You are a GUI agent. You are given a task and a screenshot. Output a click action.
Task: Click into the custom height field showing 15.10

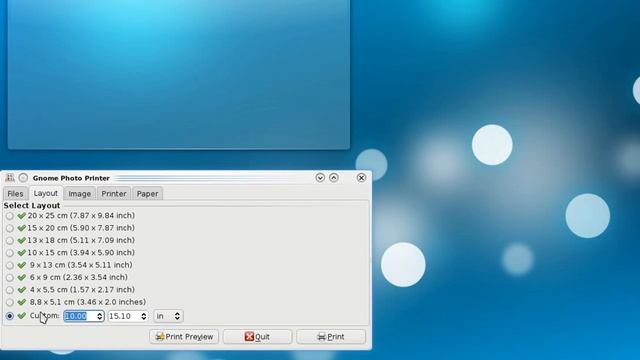124,316
